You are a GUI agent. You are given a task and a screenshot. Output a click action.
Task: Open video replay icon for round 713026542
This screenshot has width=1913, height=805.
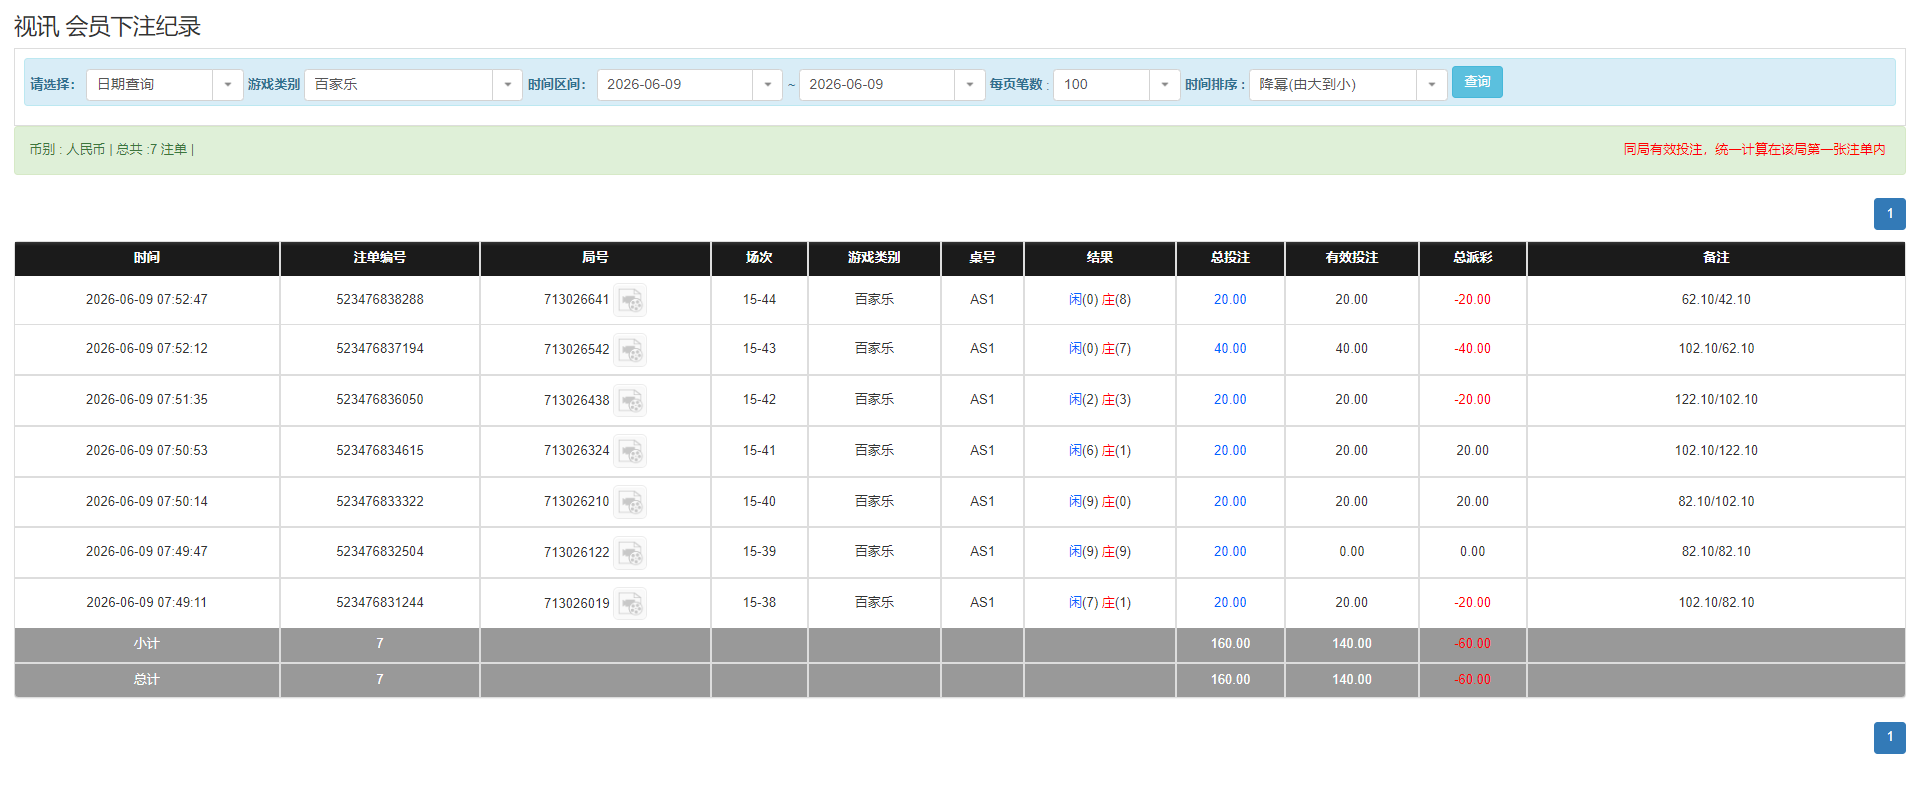point(630,350)
